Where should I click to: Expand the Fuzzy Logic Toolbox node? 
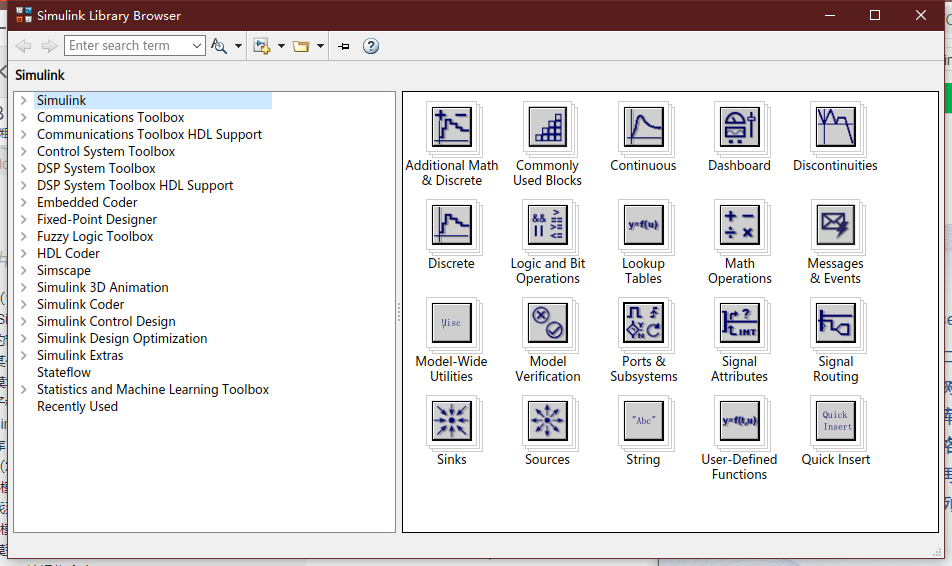(24, 236)
